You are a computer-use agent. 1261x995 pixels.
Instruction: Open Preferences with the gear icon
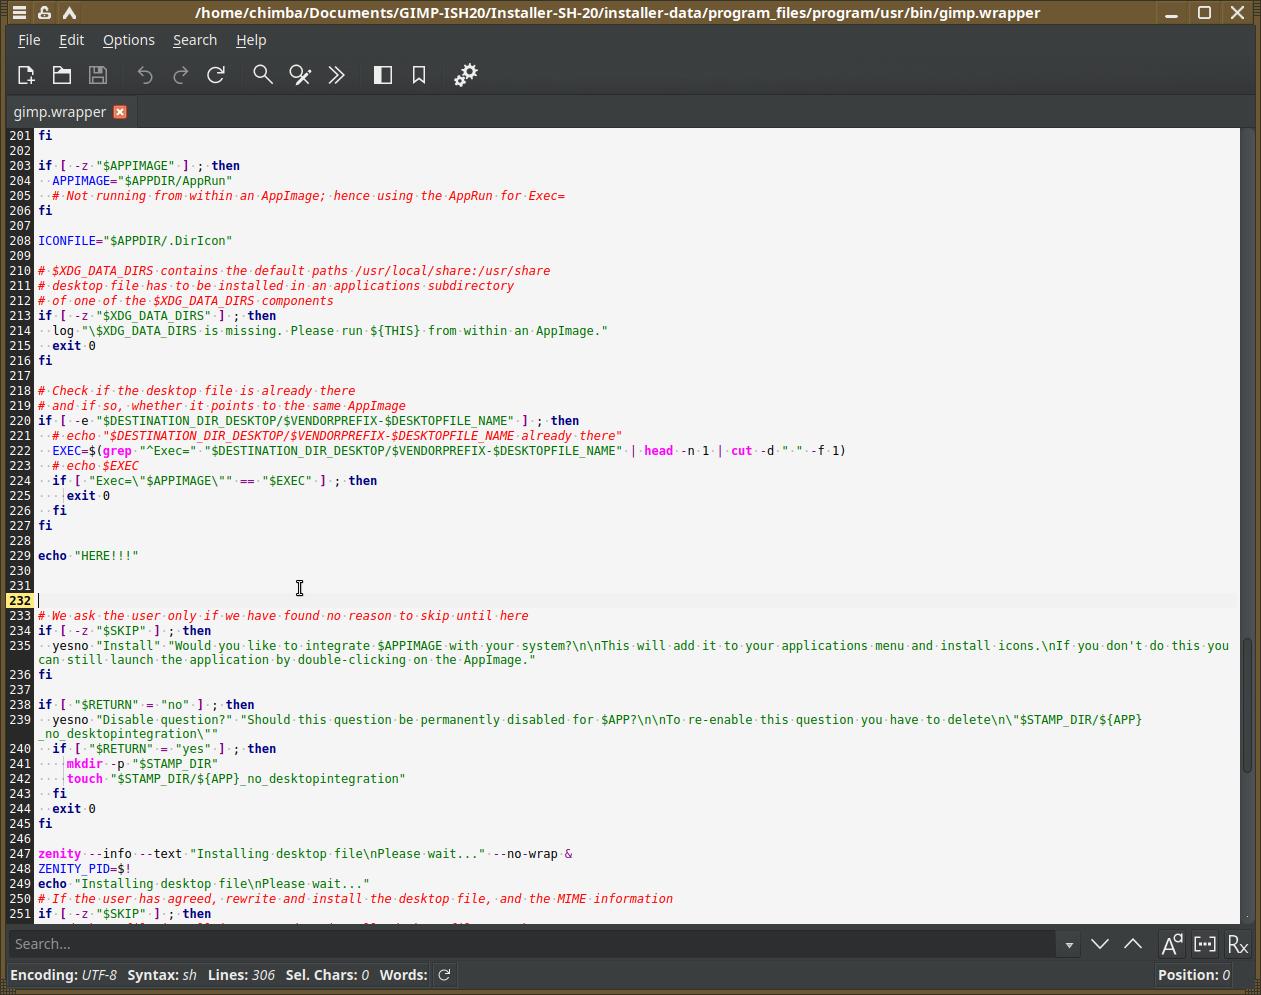click(466, 75)
